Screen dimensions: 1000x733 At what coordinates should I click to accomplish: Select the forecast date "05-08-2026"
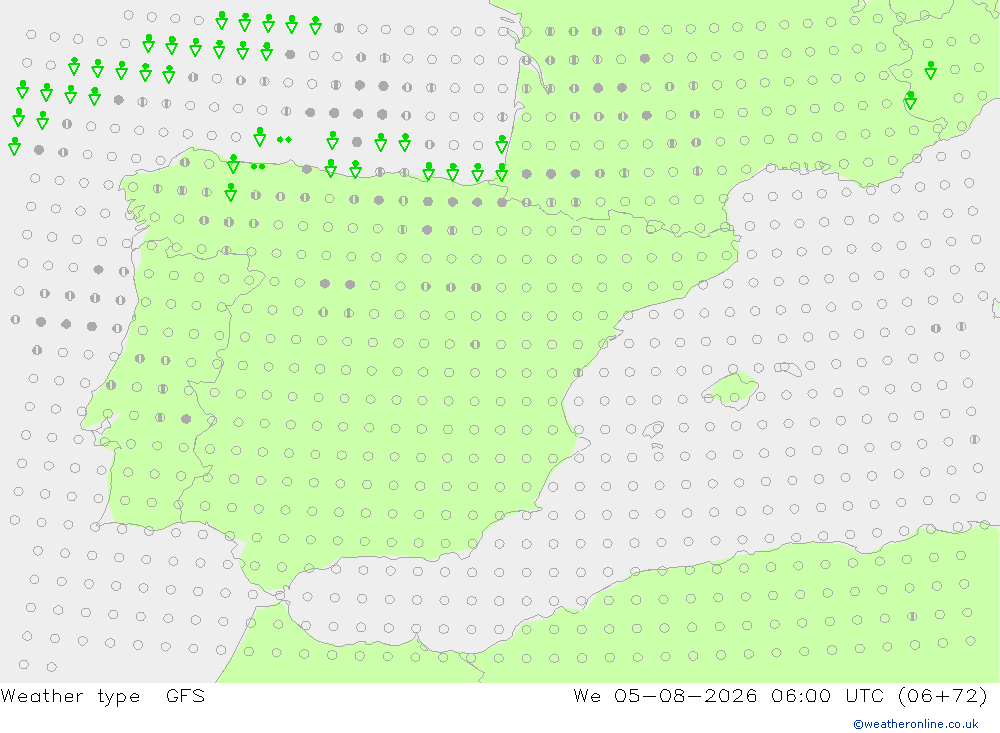(685, 696)
